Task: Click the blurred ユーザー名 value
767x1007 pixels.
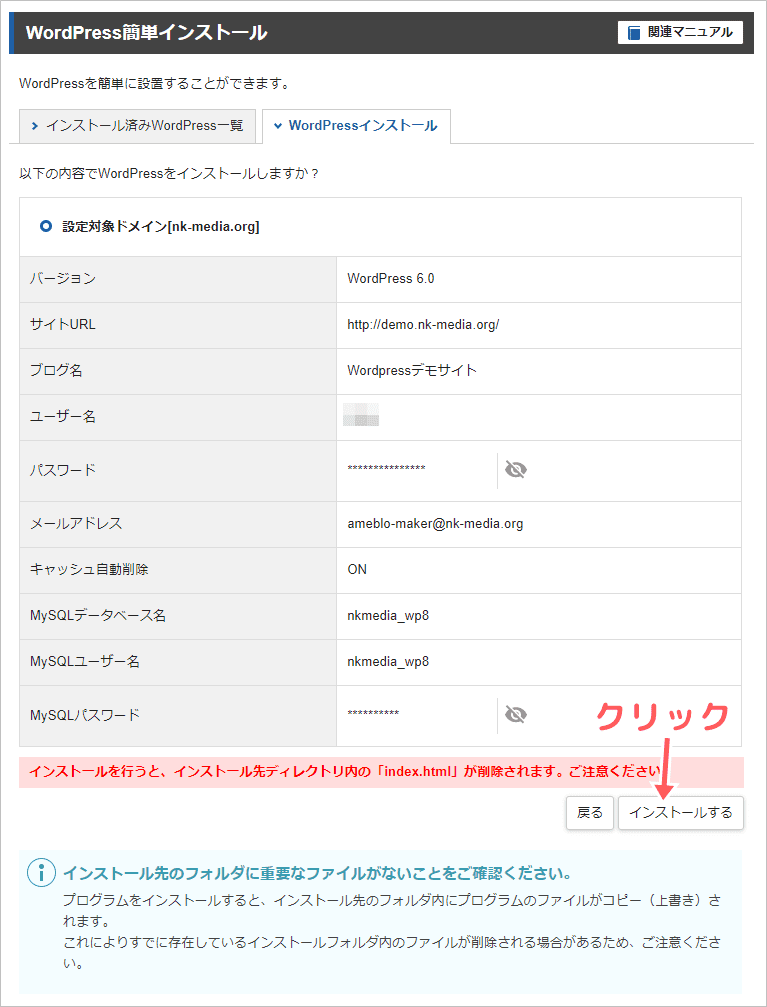Action: [x=361, y=417]
